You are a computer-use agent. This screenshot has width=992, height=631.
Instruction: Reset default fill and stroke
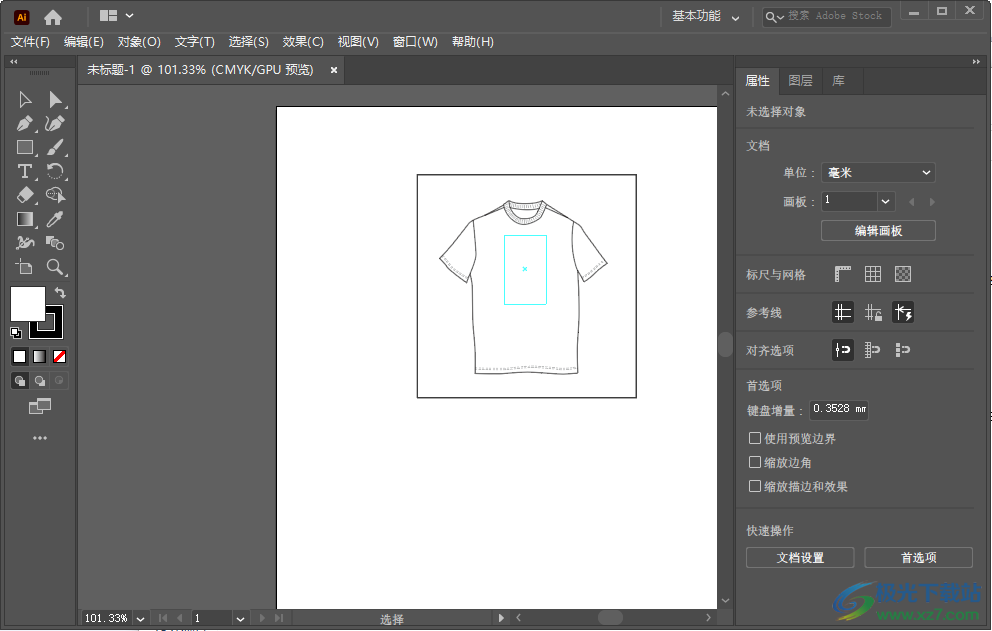(16, 332)
